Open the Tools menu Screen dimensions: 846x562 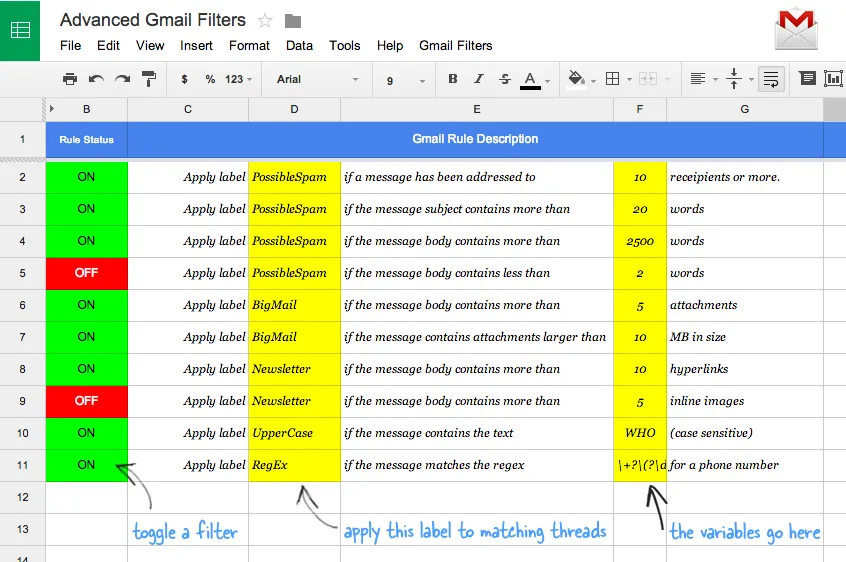[x=345, y=46]
